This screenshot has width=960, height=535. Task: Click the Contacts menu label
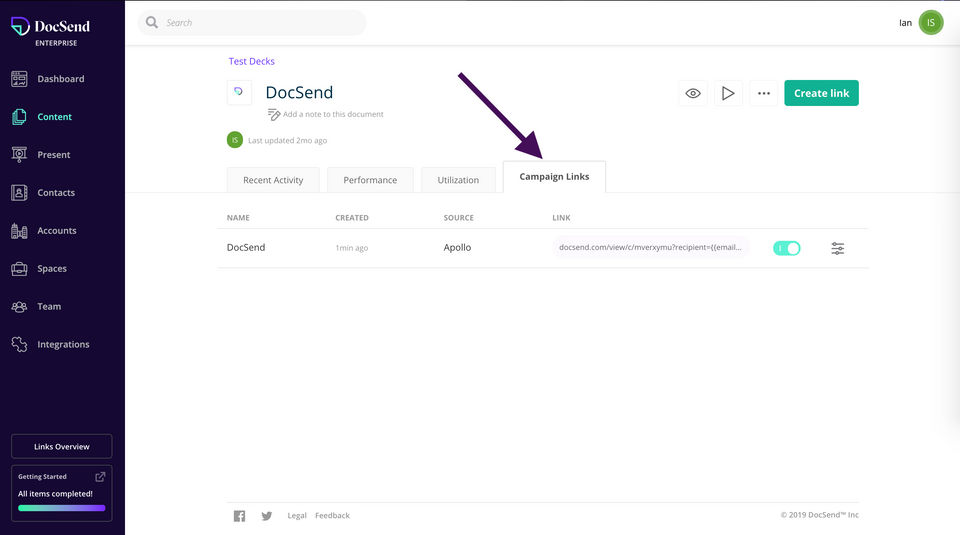56,192
